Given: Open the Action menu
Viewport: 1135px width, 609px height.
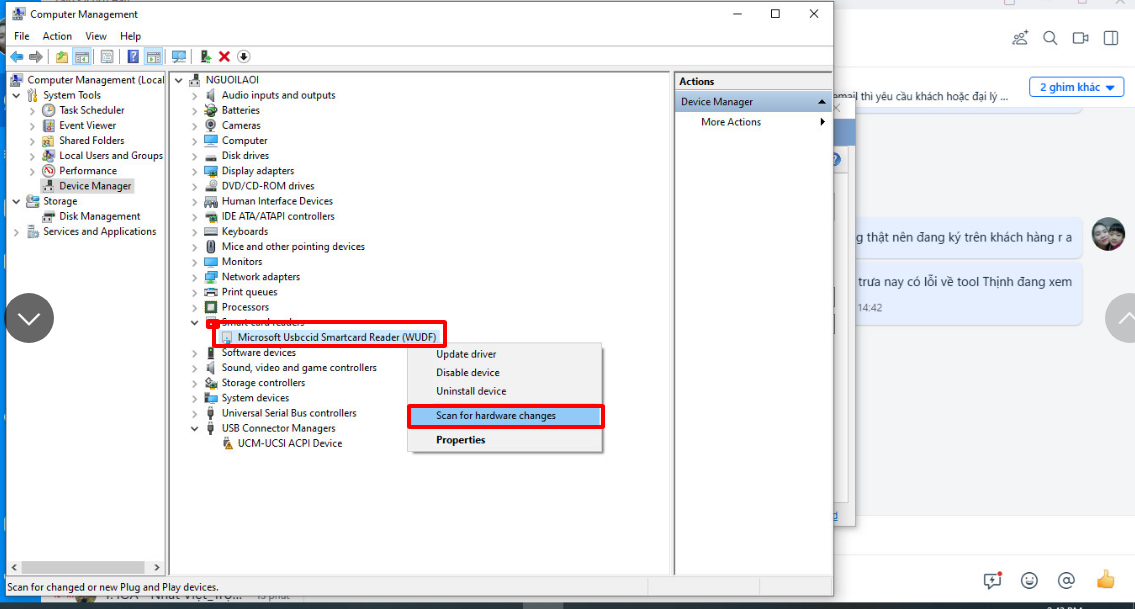Looking at the screenshot, I should (57, 36).
